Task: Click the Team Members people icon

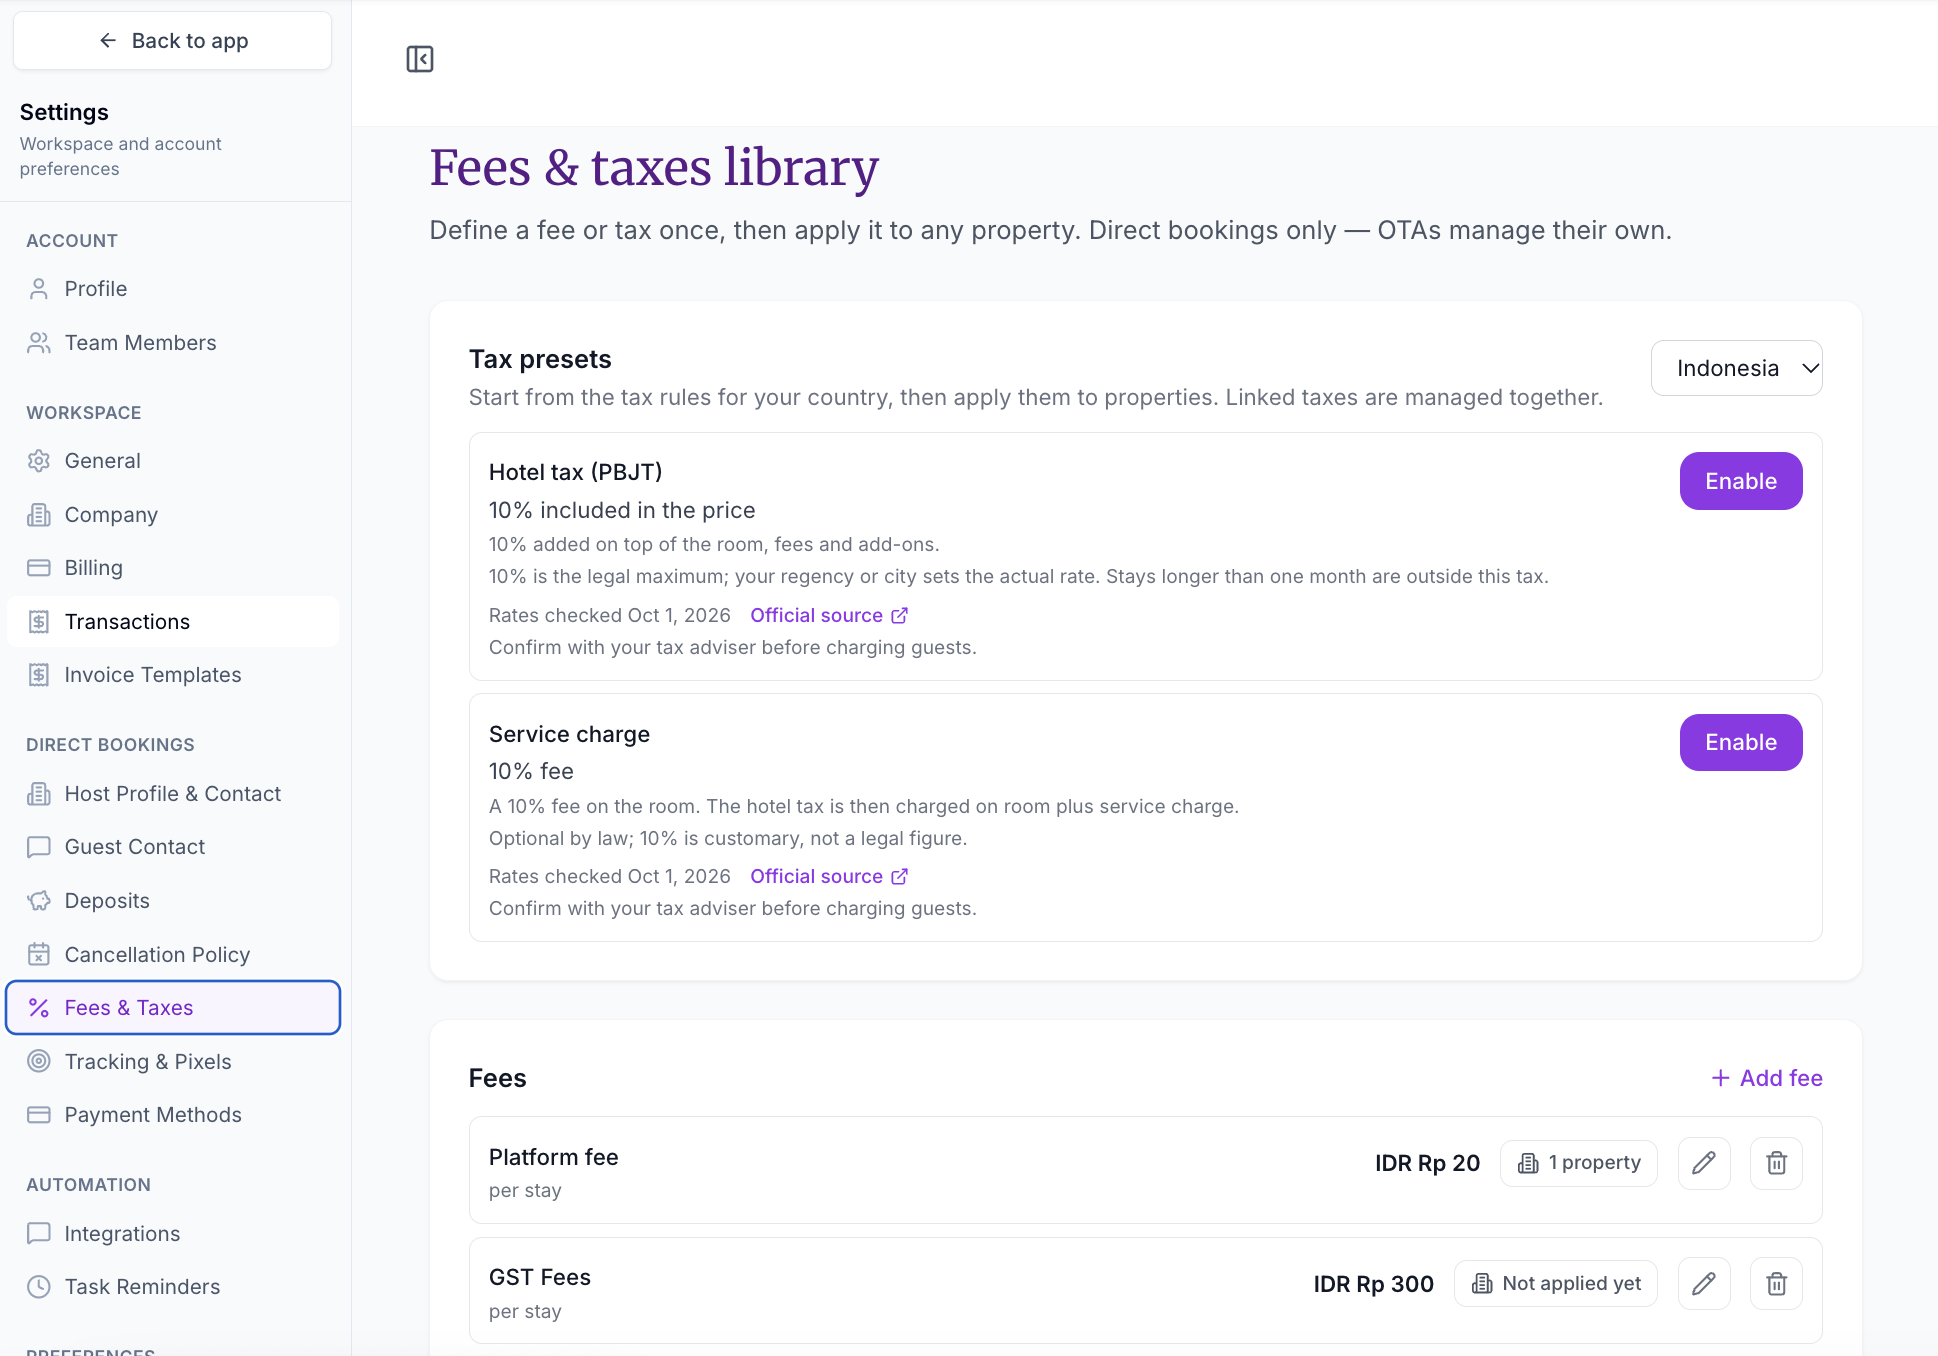Action: [x=39, y=343]
